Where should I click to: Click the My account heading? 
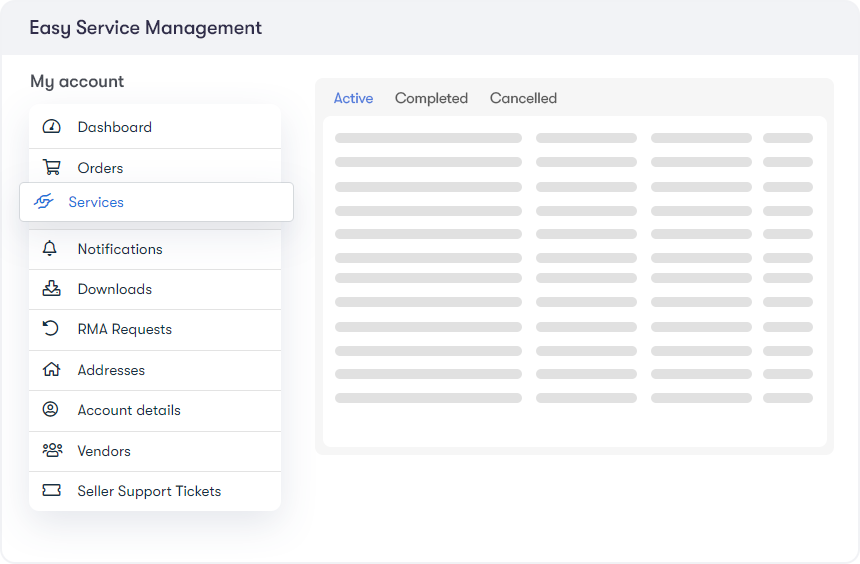[77, 81]
